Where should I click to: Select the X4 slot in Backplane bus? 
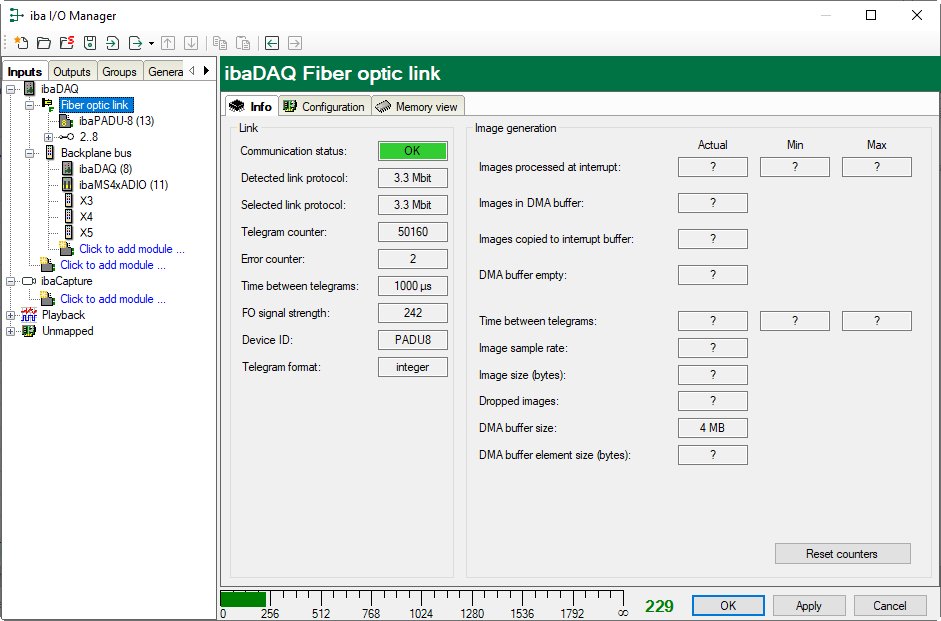[86, 217]
